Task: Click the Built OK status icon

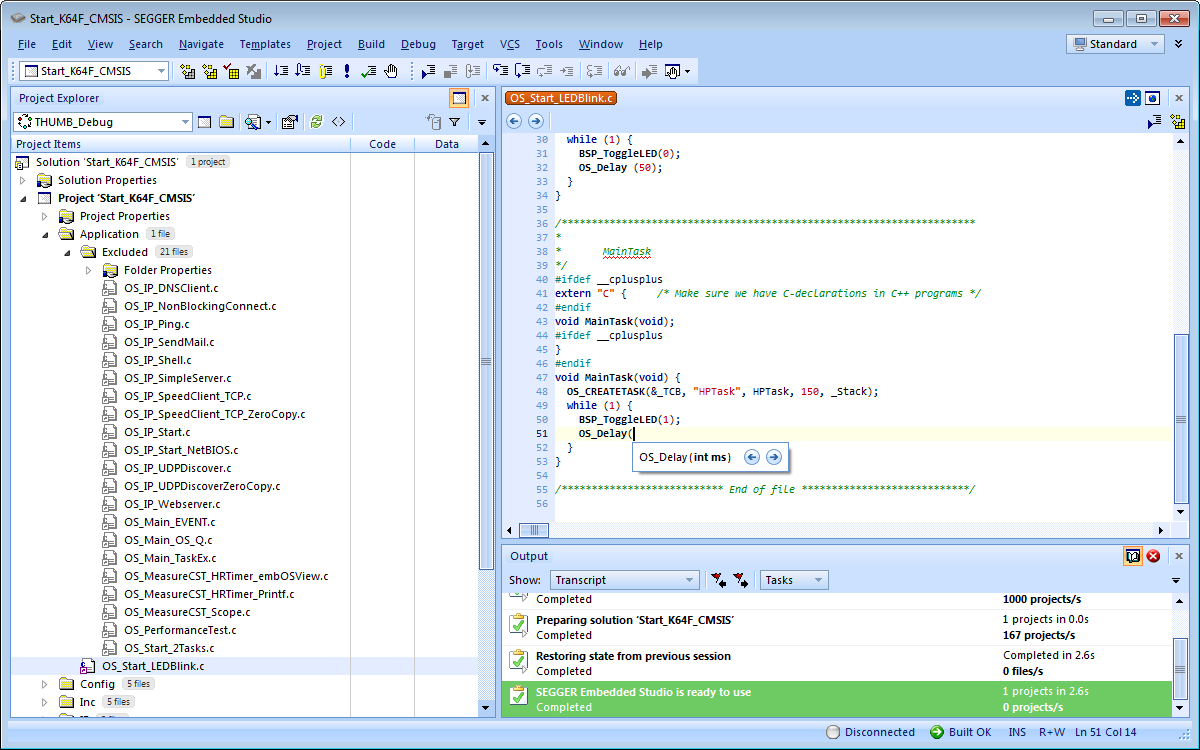Action: coord(937,732)
